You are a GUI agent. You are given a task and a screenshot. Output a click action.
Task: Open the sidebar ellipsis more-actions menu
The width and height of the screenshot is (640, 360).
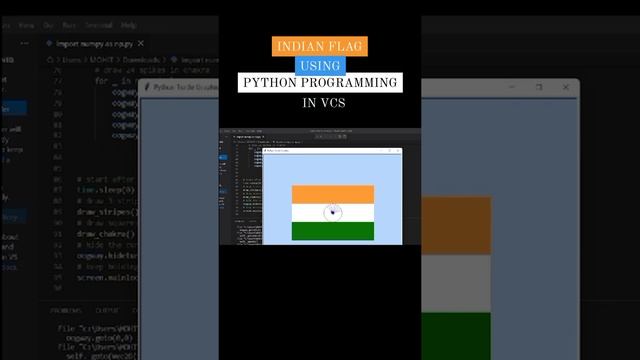tap(24, 43)
